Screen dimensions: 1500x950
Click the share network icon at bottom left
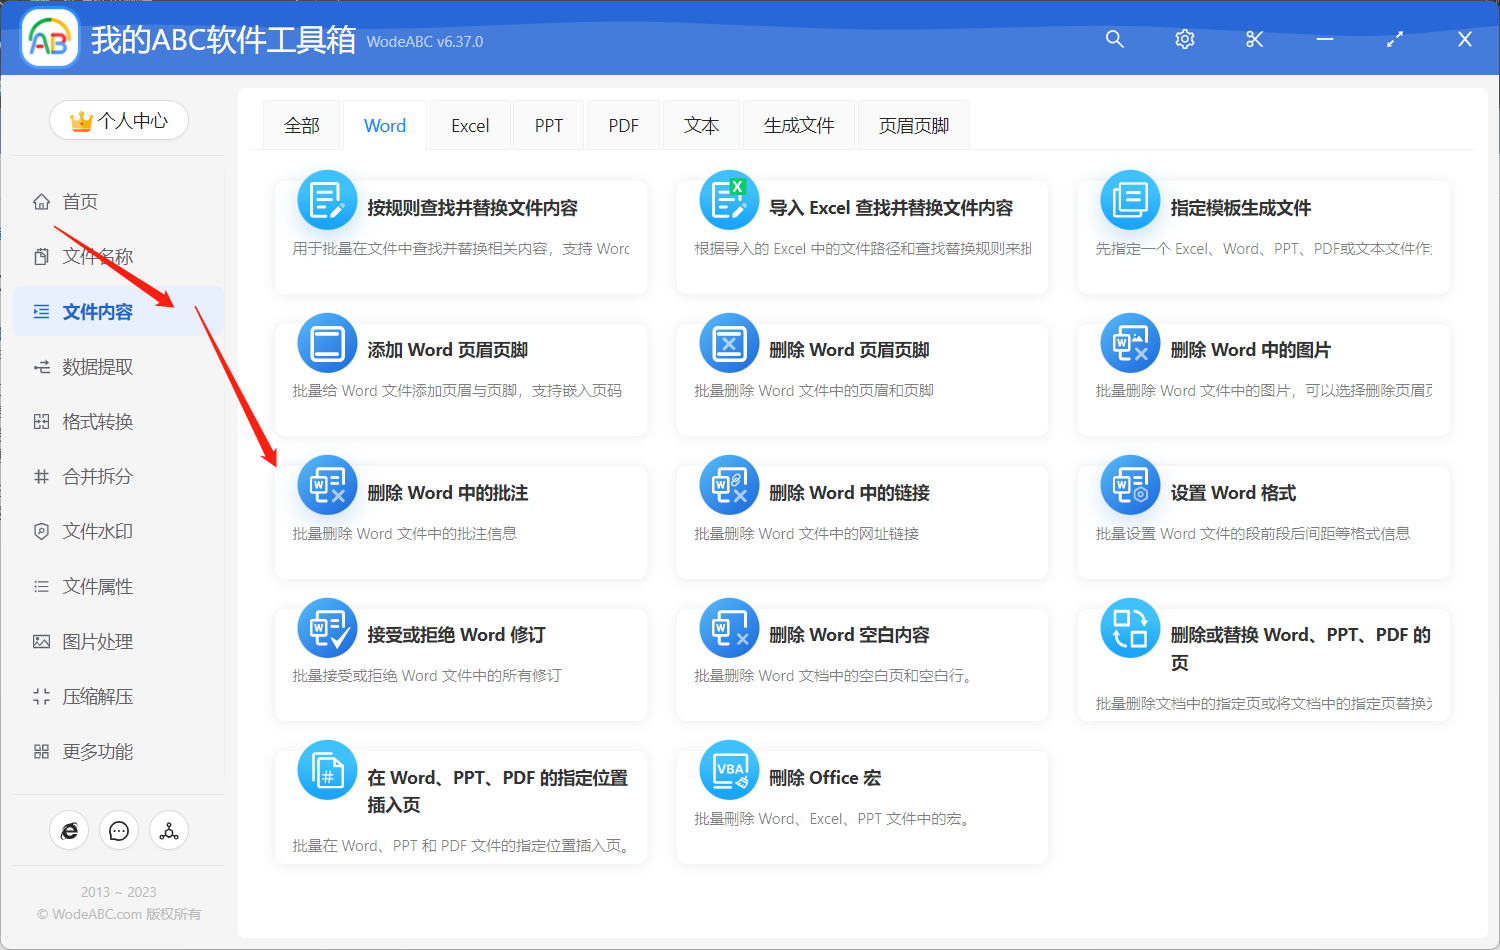[169, 830]
